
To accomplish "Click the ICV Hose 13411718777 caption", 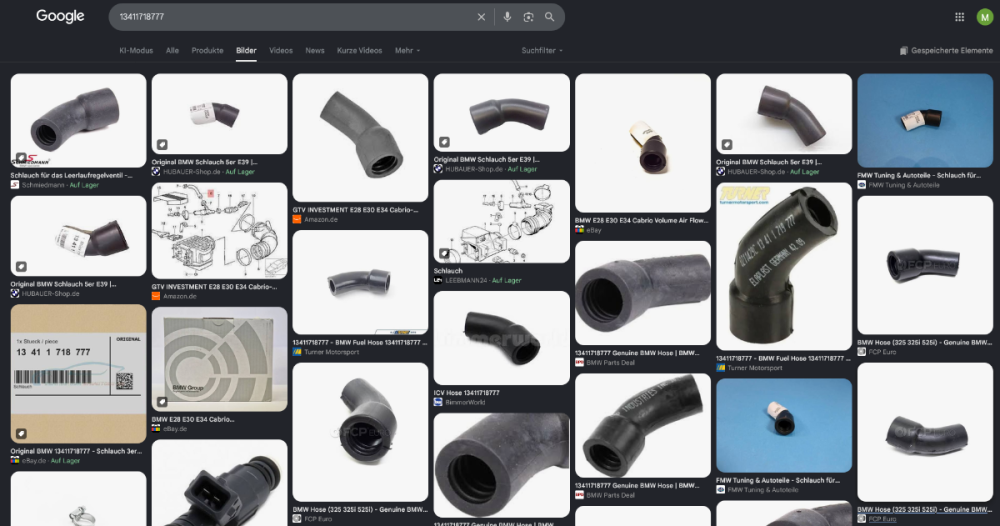I will [466, 393].
